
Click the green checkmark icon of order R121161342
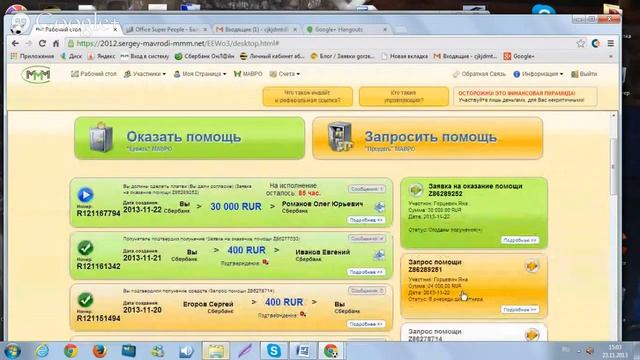85,248
